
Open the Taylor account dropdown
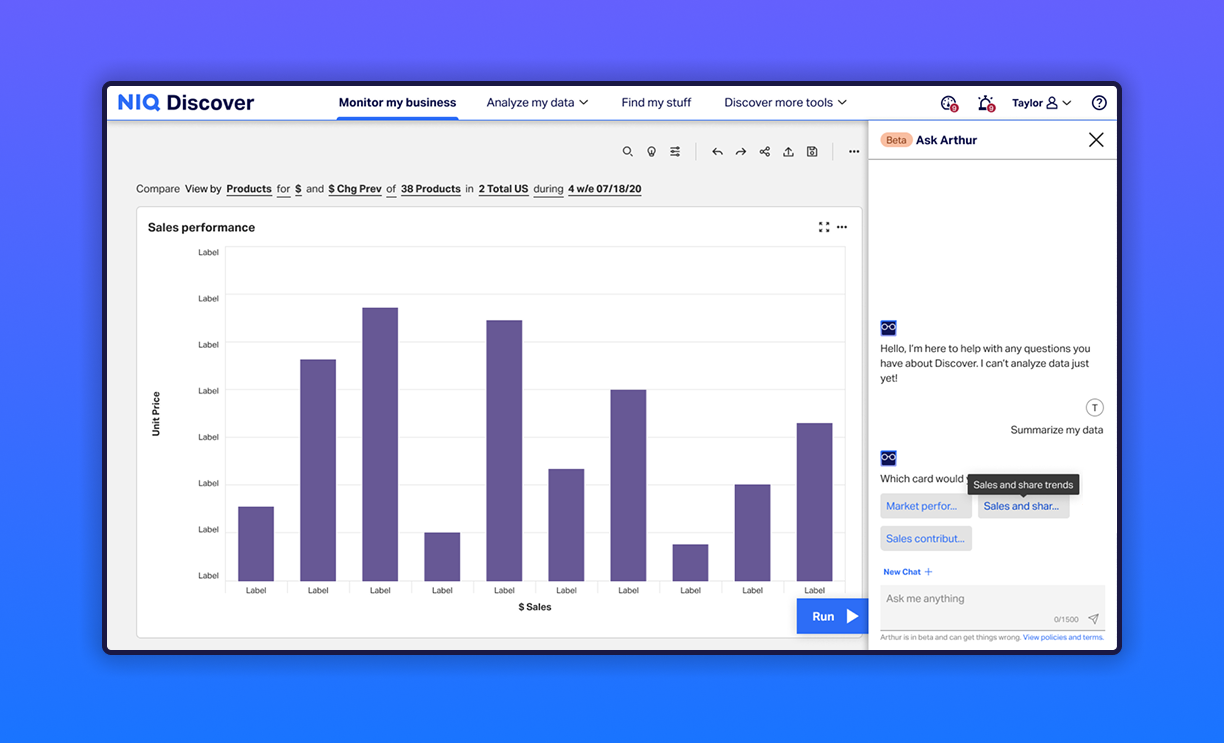coord(1041,103)
